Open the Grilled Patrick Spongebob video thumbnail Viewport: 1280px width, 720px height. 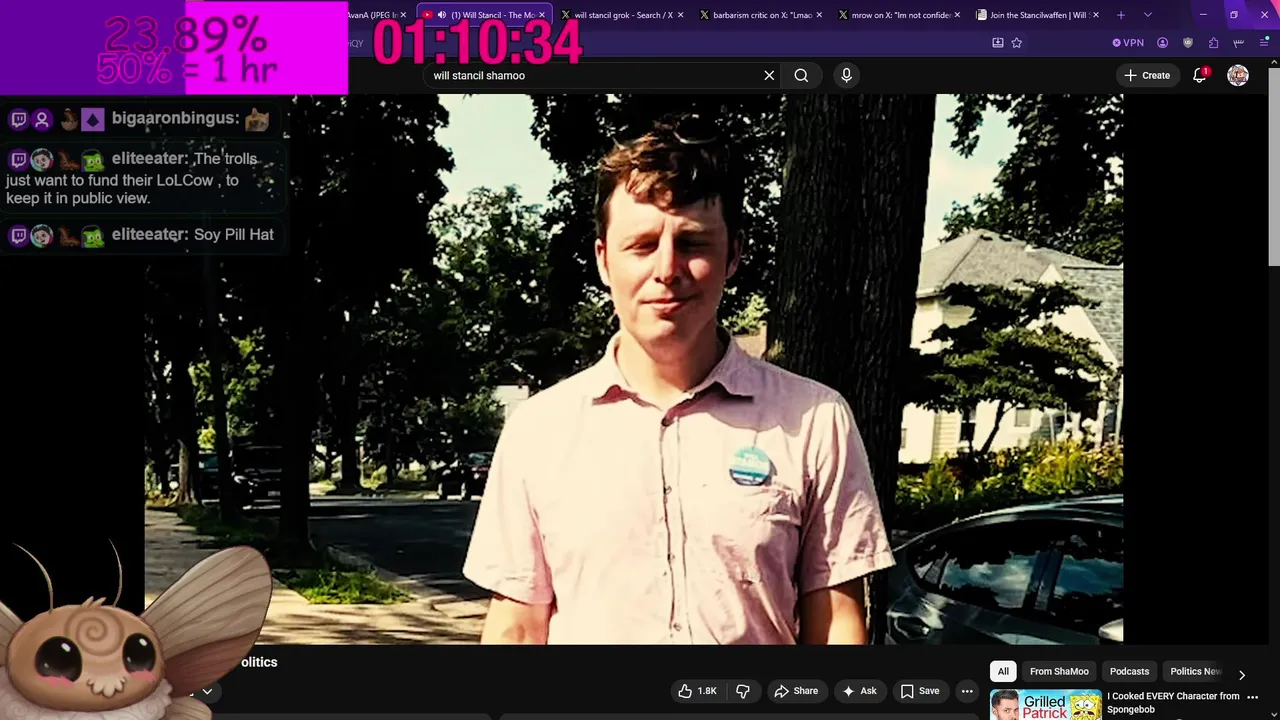coord(1046,705)
